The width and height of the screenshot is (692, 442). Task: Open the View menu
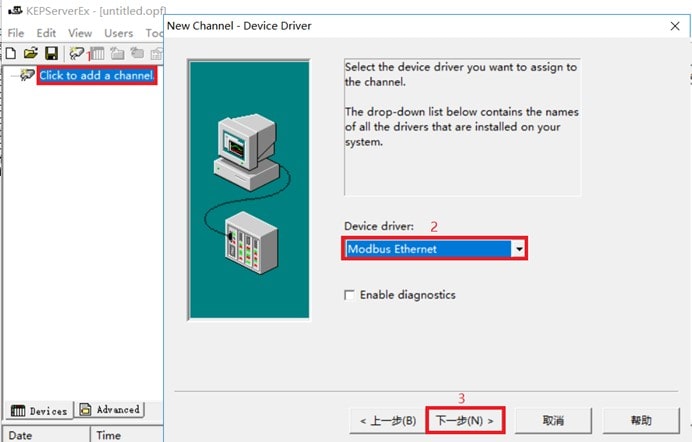click(x=80, y=33)
